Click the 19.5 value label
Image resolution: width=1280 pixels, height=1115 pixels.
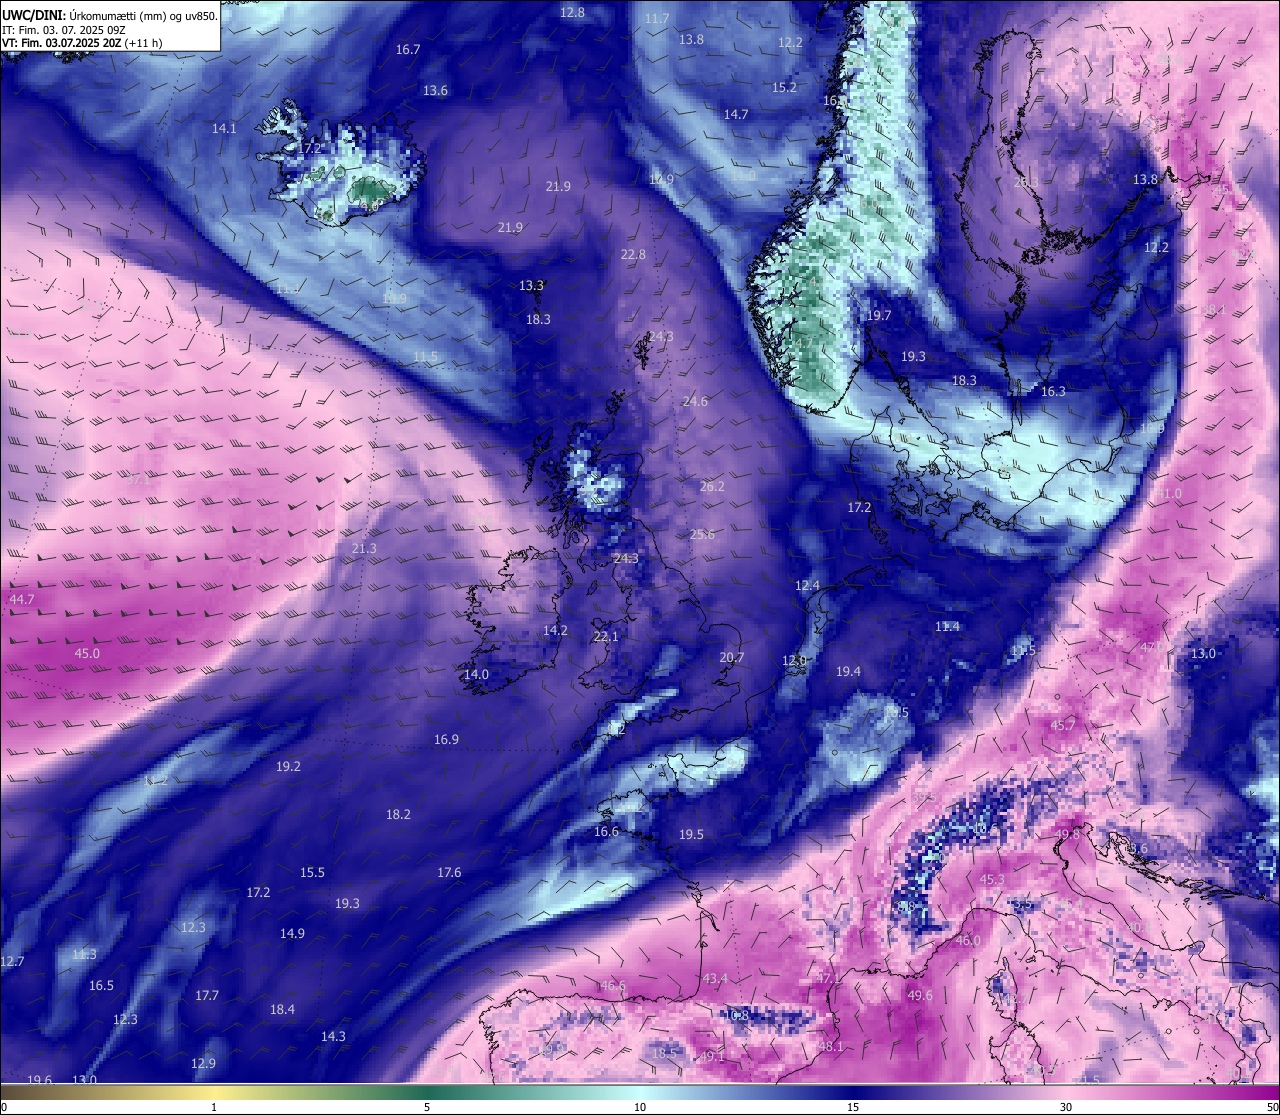tap(691, 834)
